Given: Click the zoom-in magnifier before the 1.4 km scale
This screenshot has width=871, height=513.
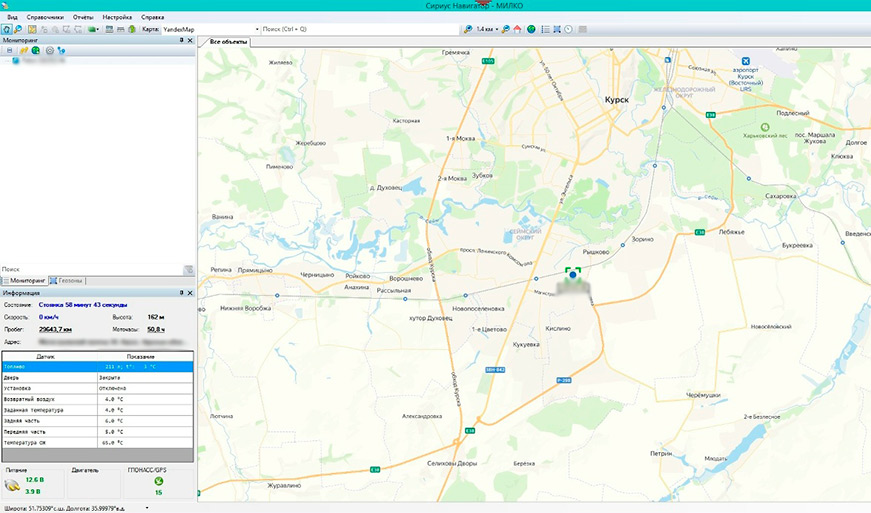Looking at the screenshot, I should [x=468, y=29].
